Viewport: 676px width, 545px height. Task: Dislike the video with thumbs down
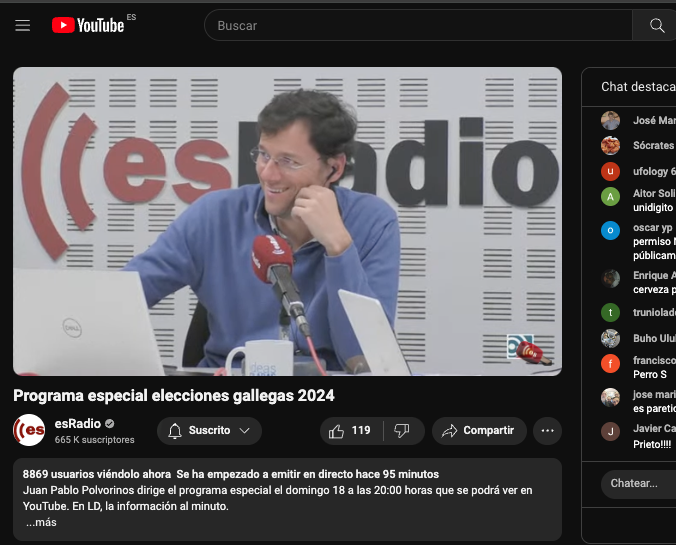(x=402, y=431)
